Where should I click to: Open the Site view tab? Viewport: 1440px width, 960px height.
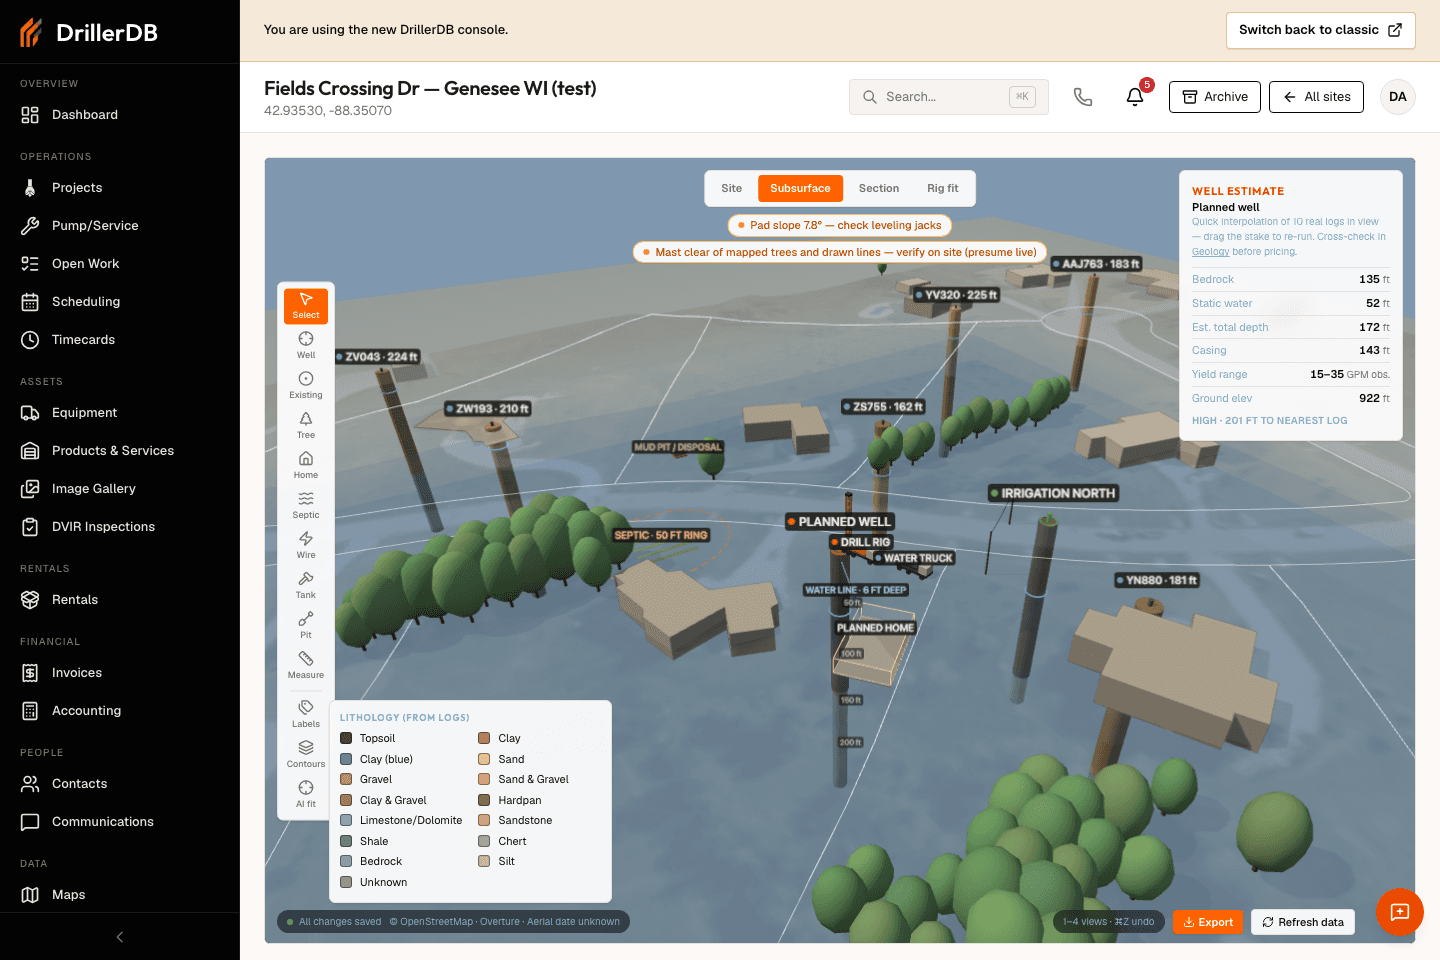[x=732, y=188]
